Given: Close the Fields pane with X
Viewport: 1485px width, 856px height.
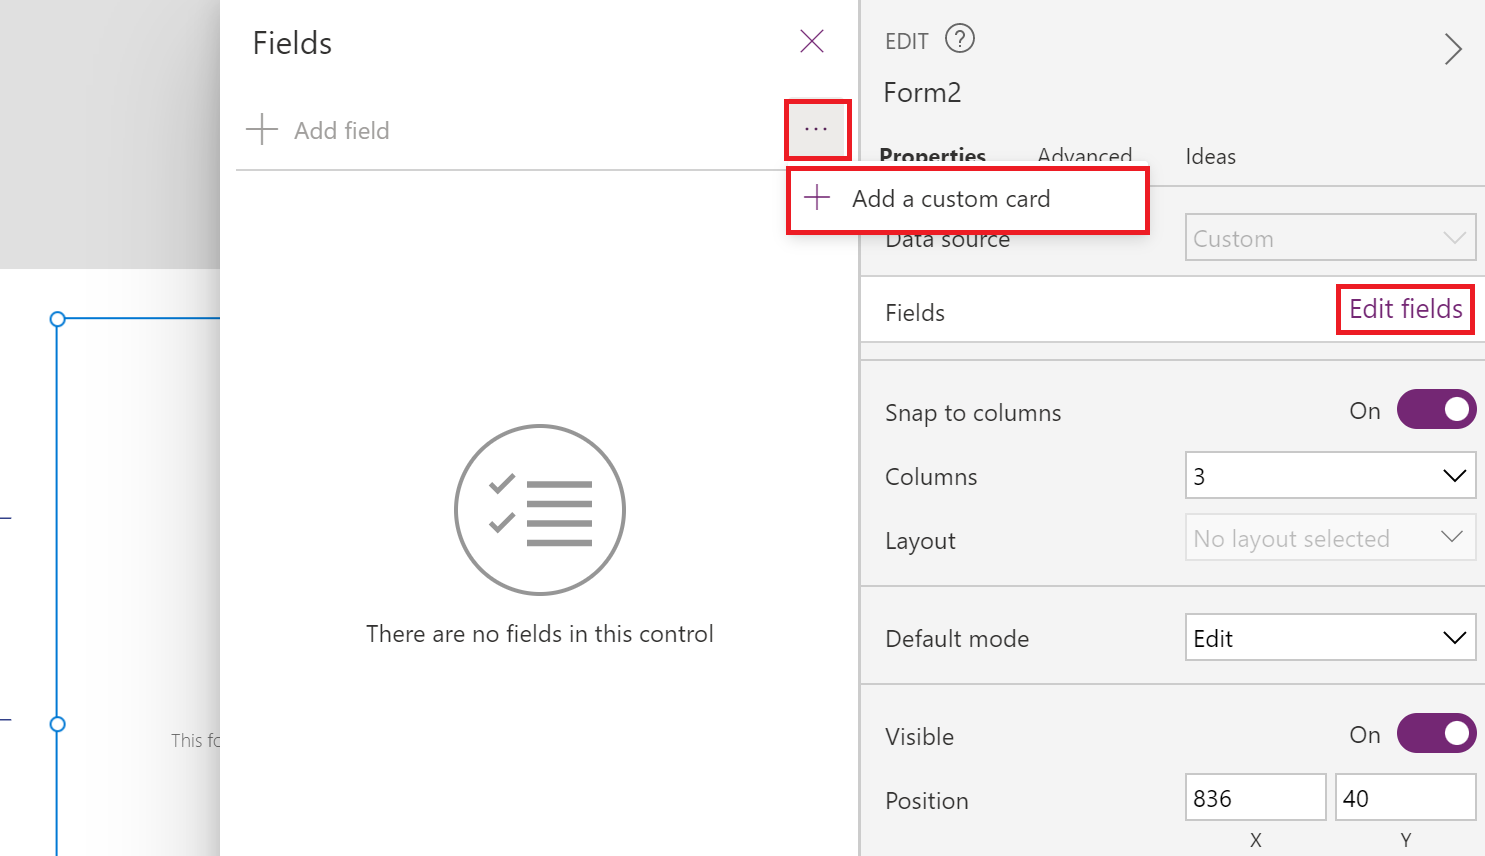Looking at the screenshot, I should 812,41.
